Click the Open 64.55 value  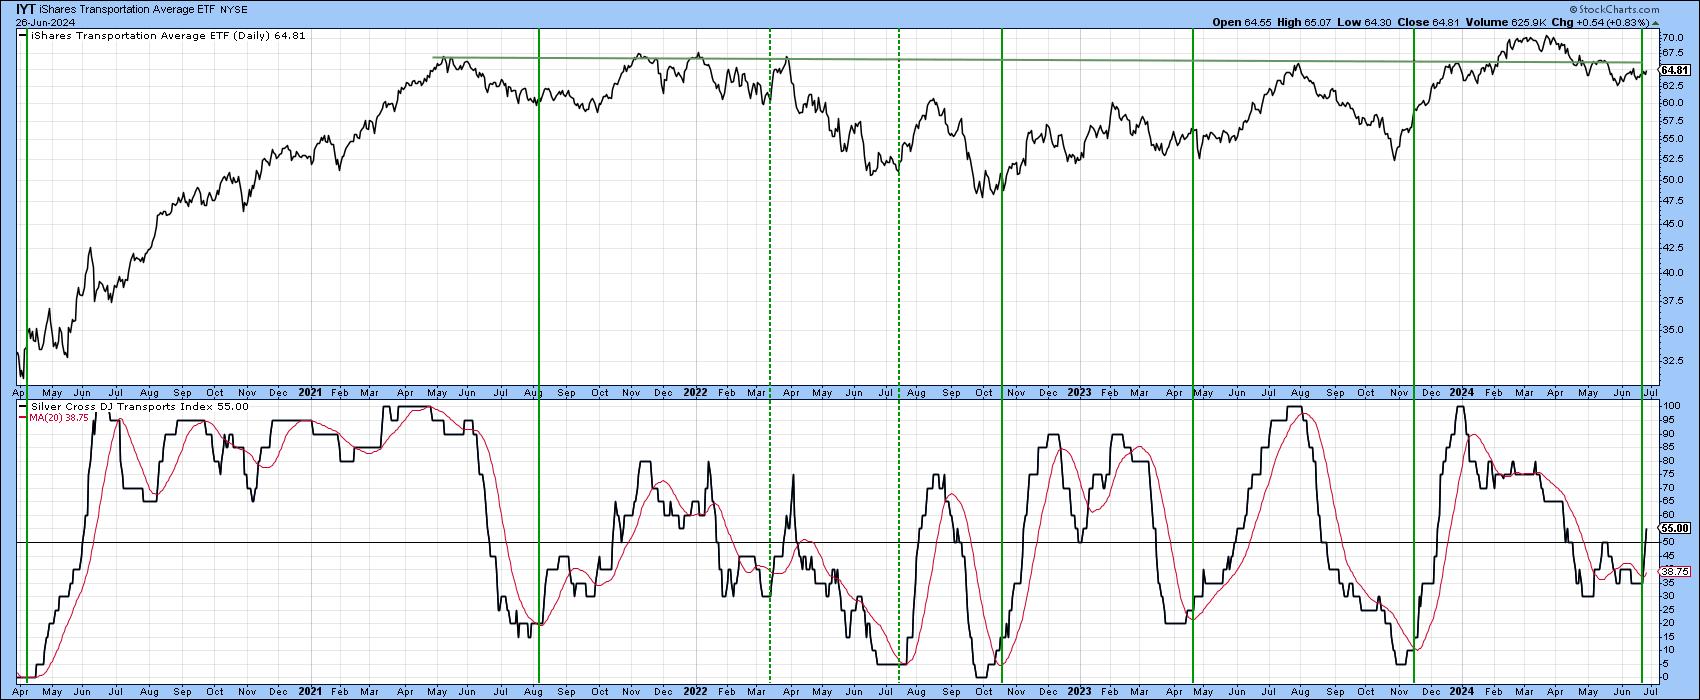tap(1241, 21)
